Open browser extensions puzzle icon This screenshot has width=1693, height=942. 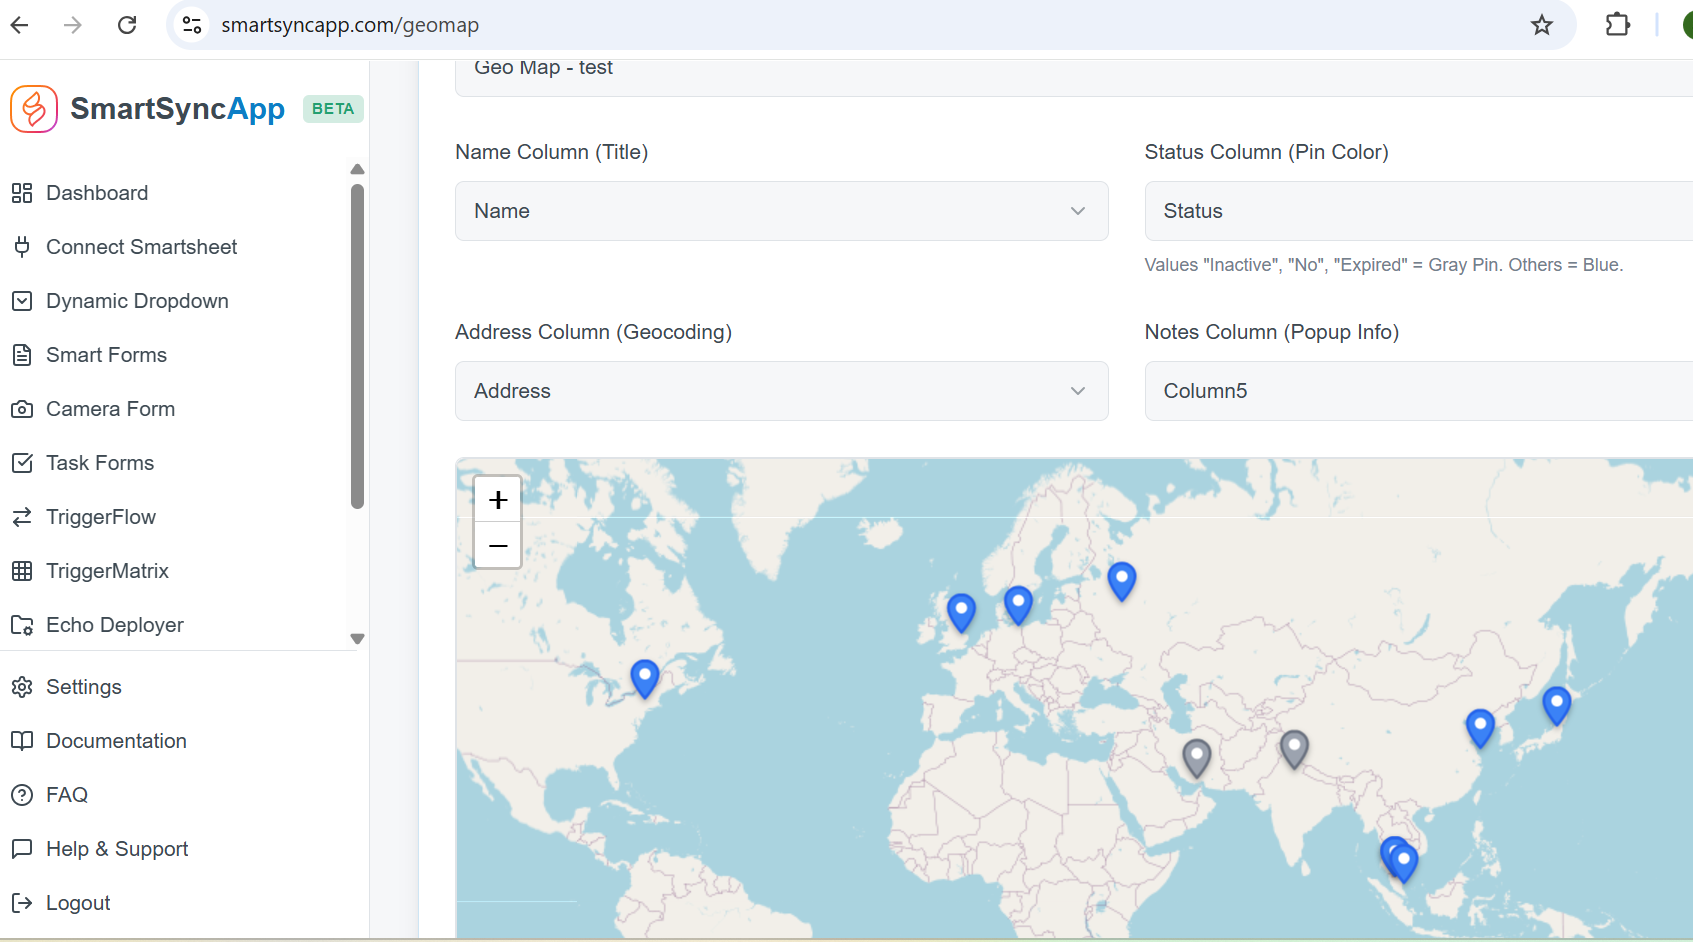(1618, 25)
